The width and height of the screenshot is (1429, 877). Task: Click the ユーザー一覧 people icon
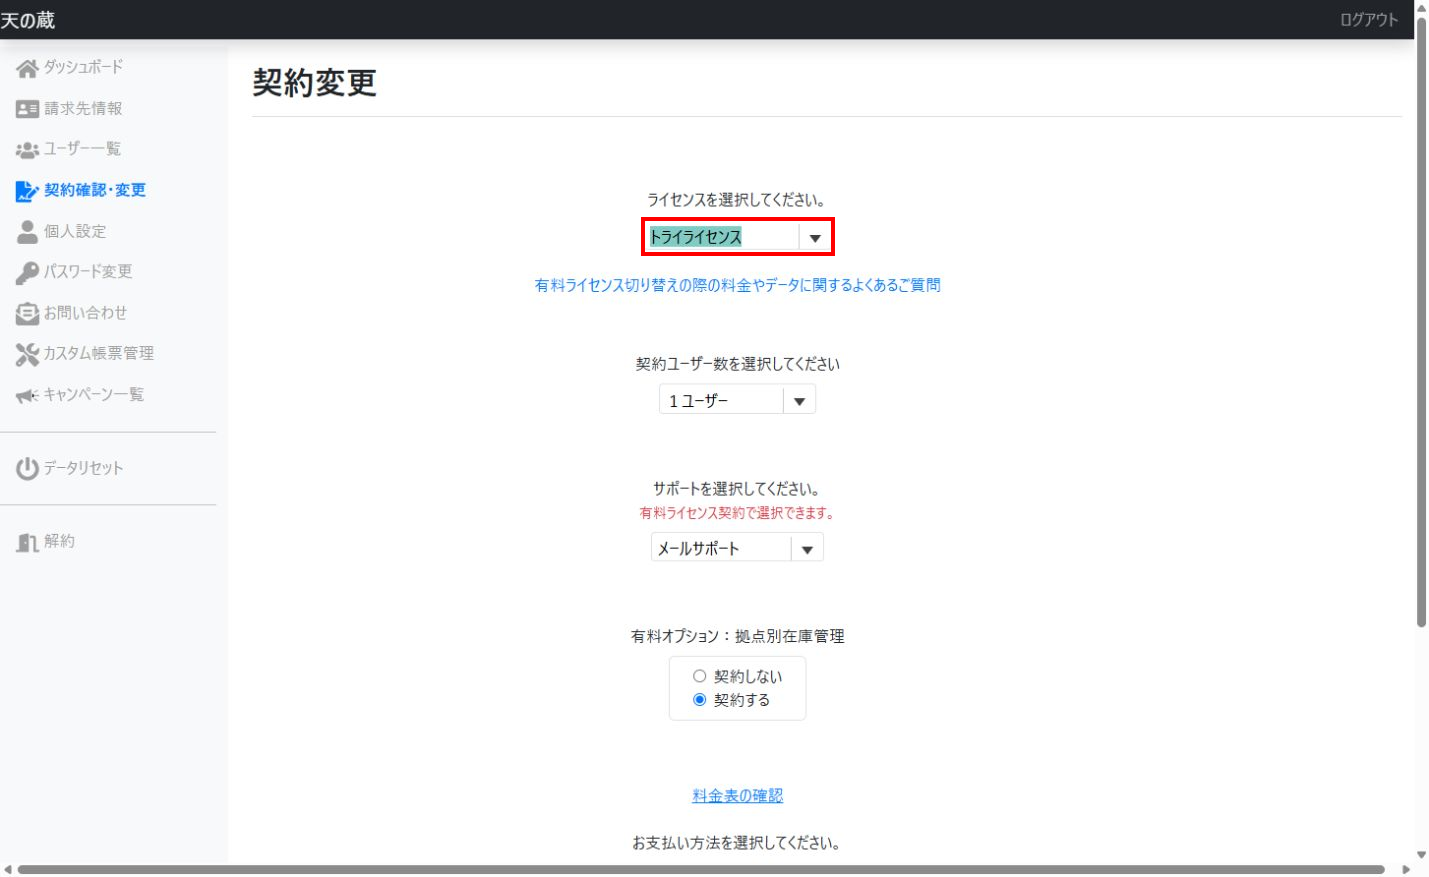27,150
